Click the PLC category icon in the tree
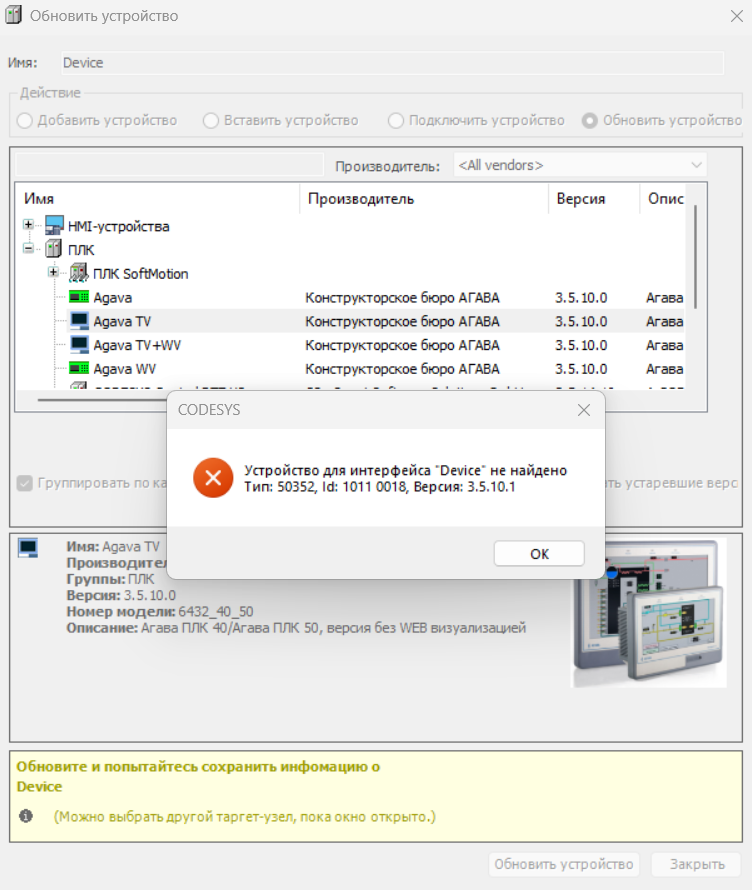752x890 pixels. point(54,249)
